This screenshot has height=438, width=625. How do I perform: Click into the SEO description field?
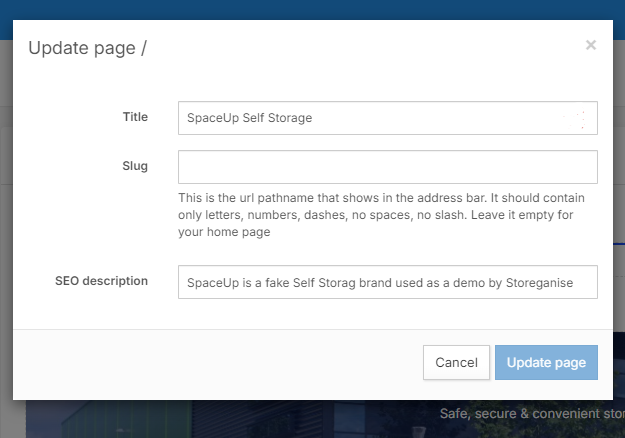387,282
